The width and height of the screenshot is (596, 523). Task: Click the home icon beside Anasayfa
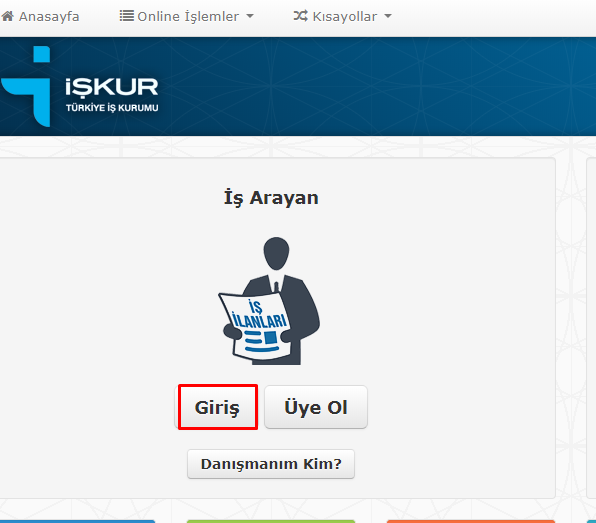(x=8, y=16)
